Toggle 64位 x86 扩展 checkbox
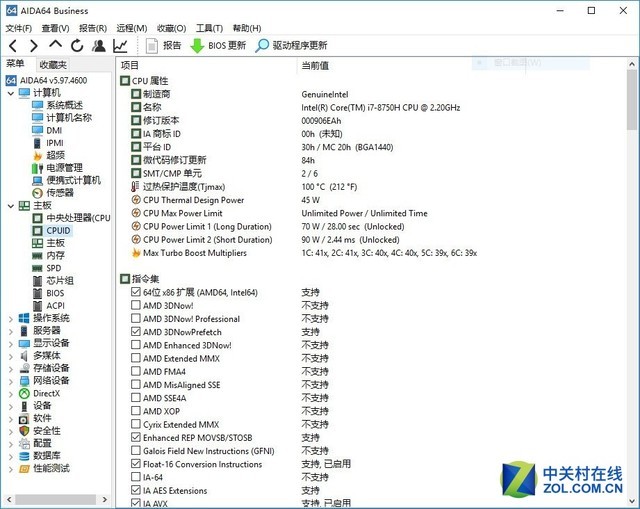The image size is (640, 509). (x=136, y=292)
